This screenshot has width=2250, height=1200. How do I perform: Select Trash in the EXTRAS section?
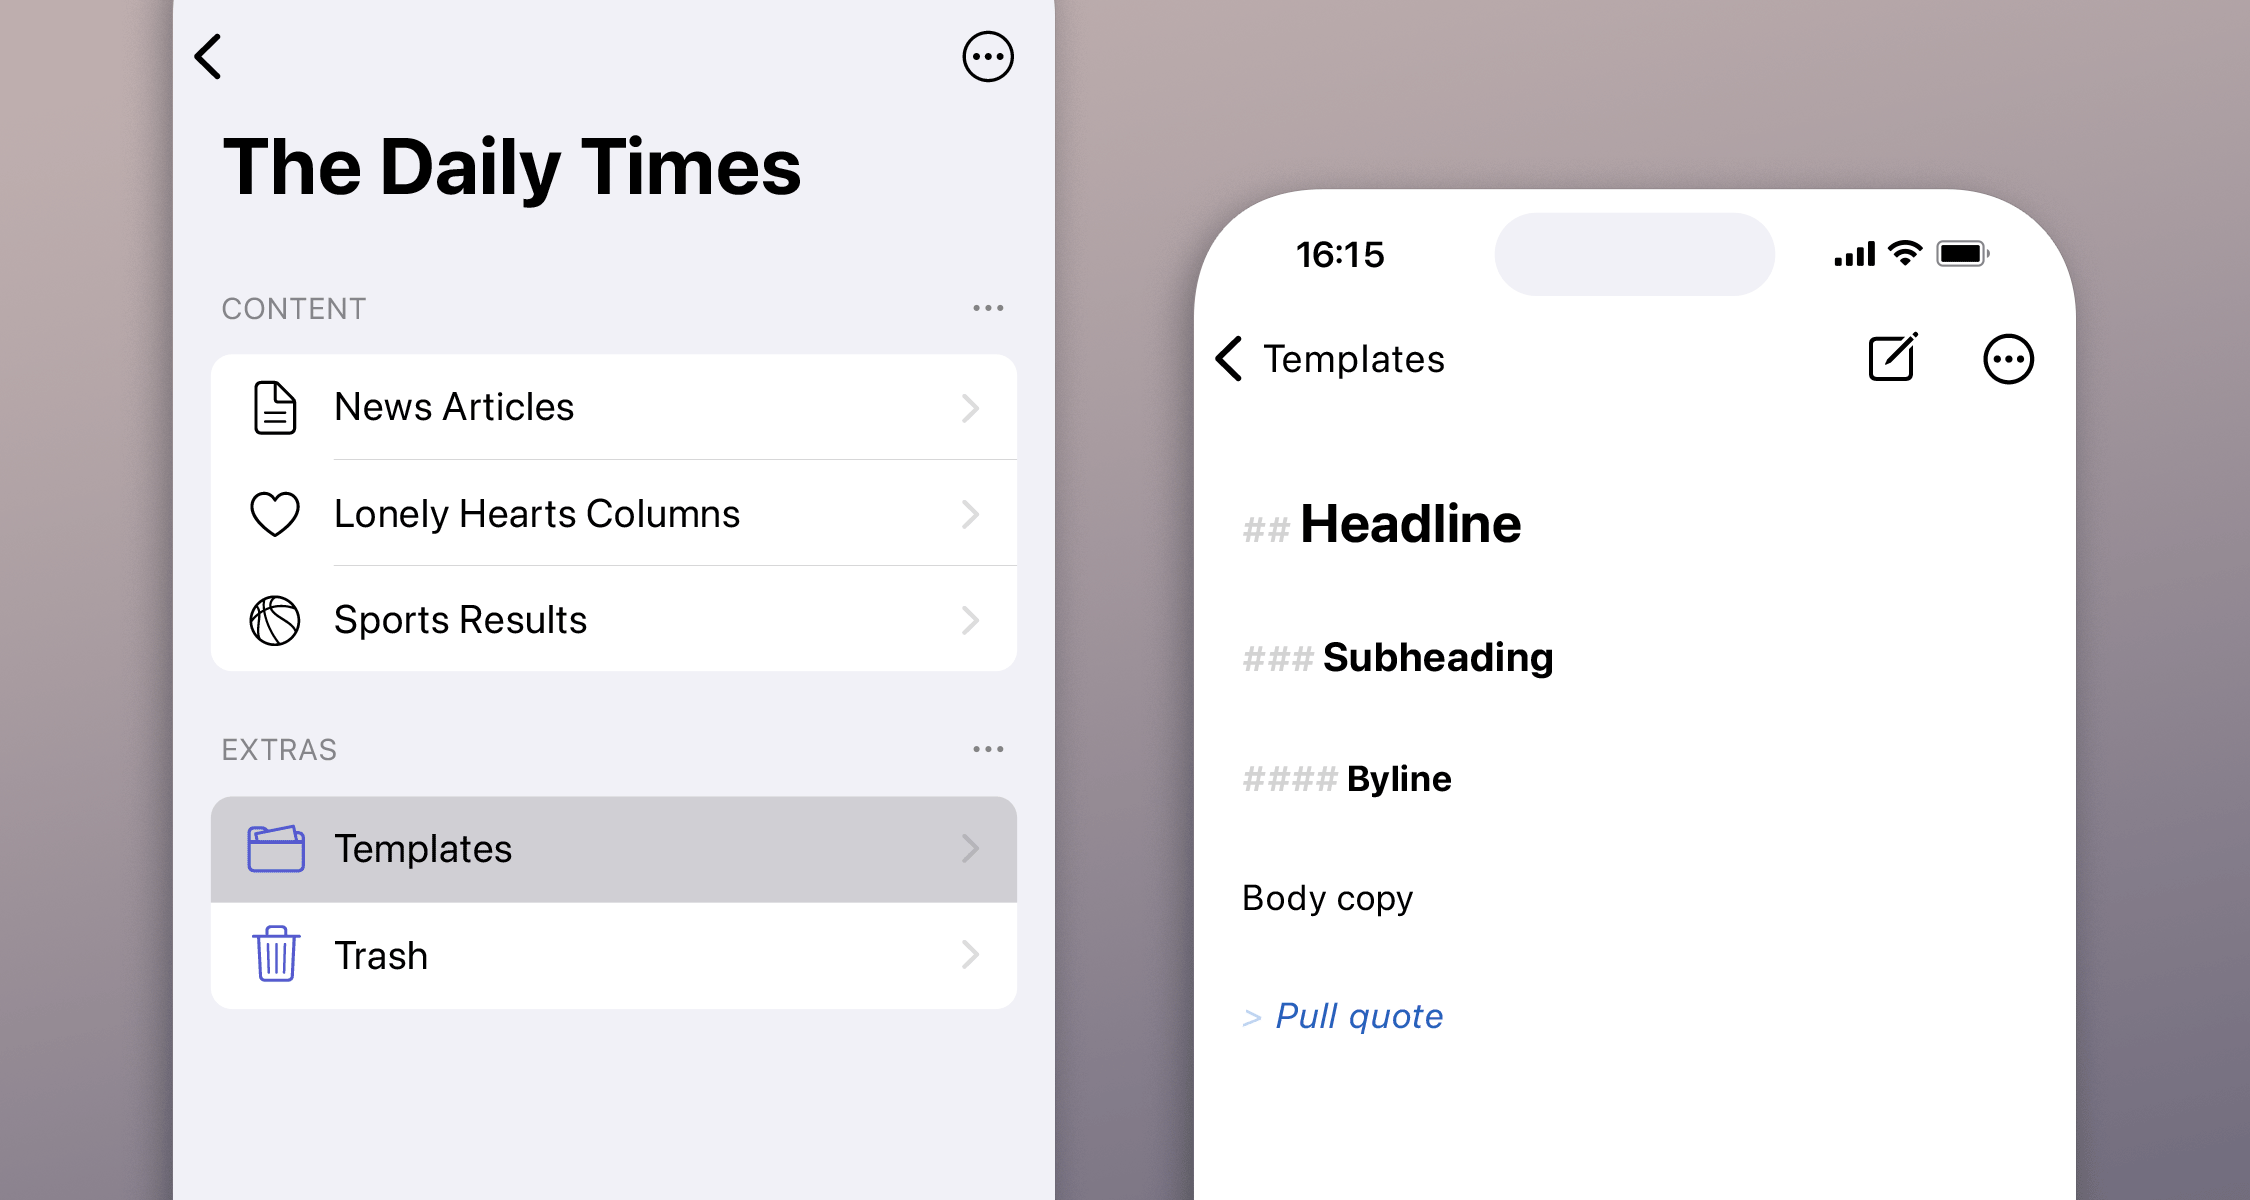(x=615, y=953)
